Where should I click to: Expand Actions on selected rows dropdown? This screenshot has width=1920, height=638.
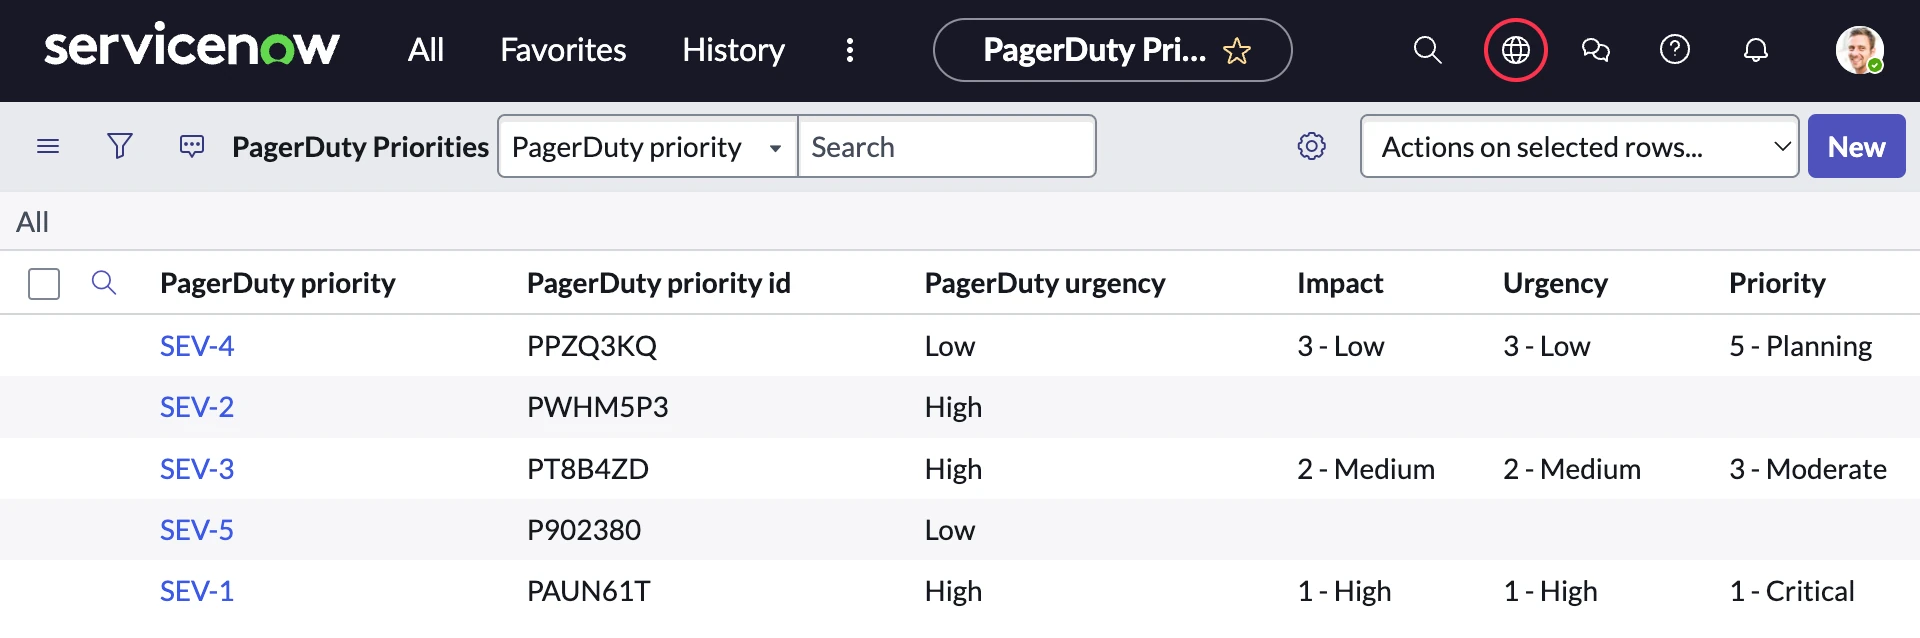click(x=1579, y=147)
